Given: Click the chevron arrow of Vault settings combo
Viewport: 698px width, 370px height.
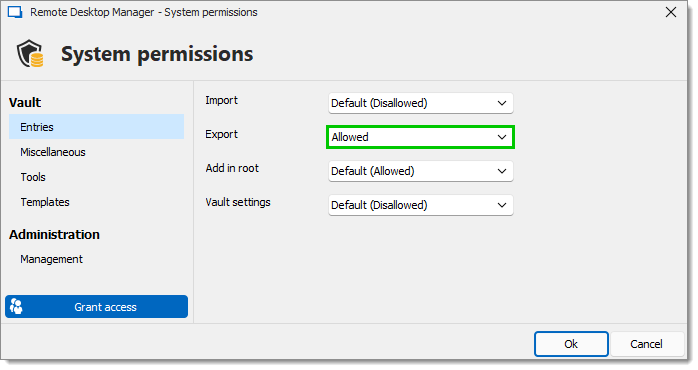Looking at the screenshot, I should [x=502, y=205].
